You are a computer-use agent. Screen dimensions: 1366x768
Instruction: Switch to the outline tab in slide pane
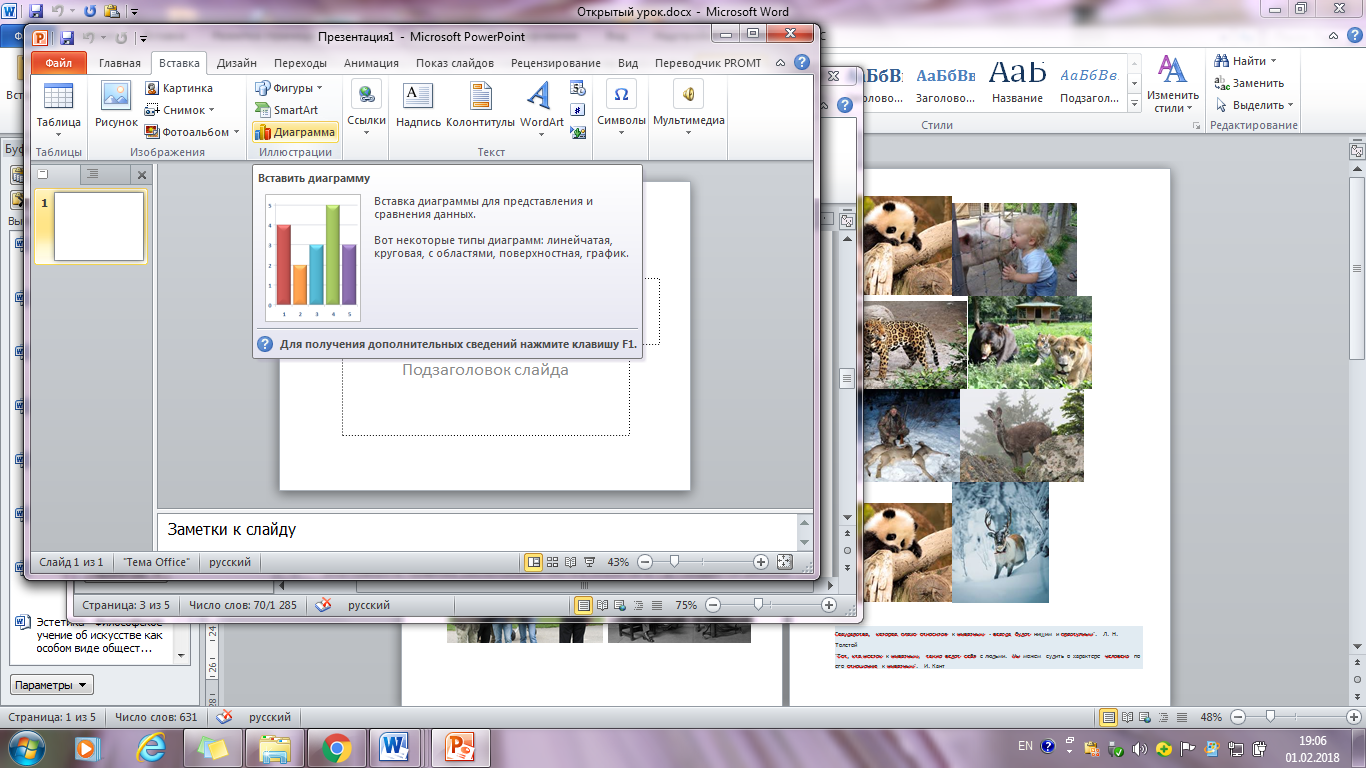click(x=92, y=174)
